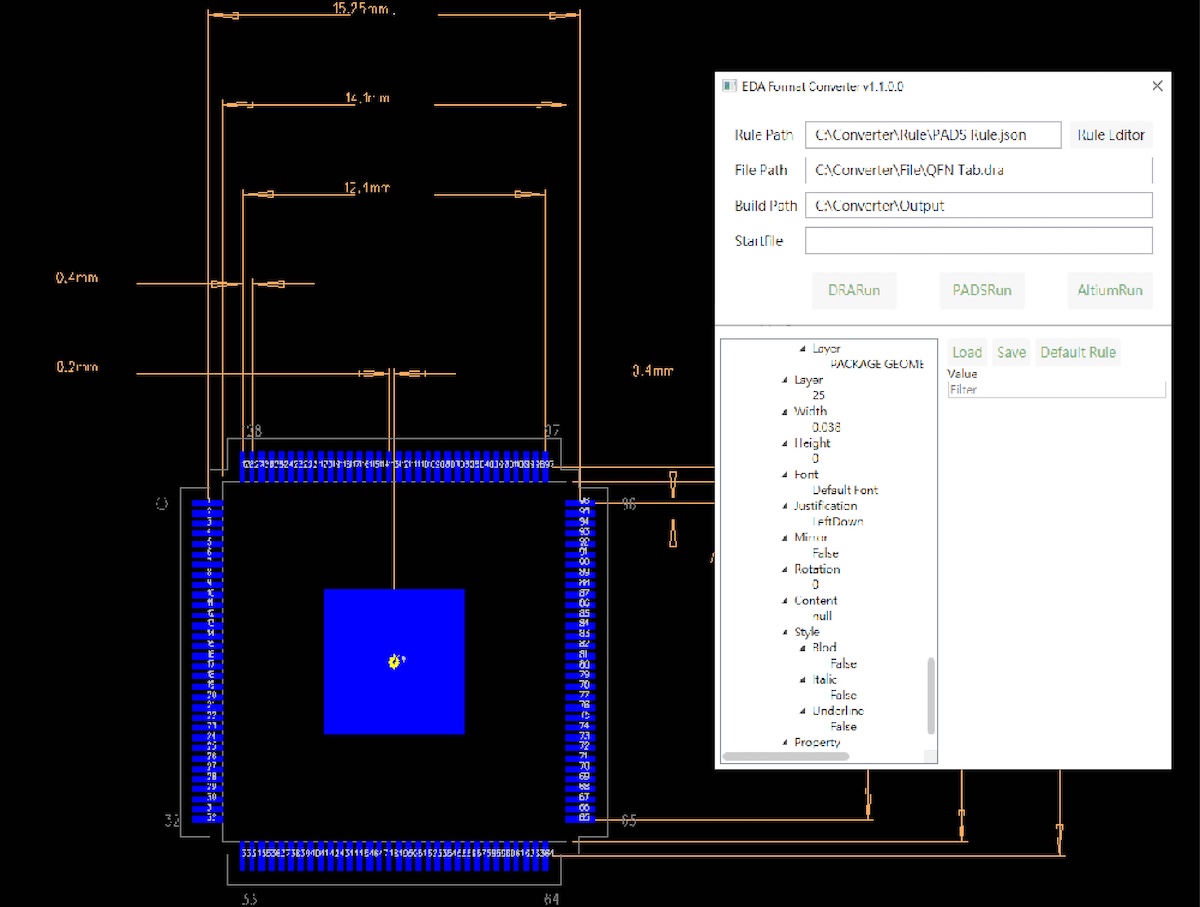
Task: Click the tree's vertical scrollbar thumb
Action: coord(932,695)
